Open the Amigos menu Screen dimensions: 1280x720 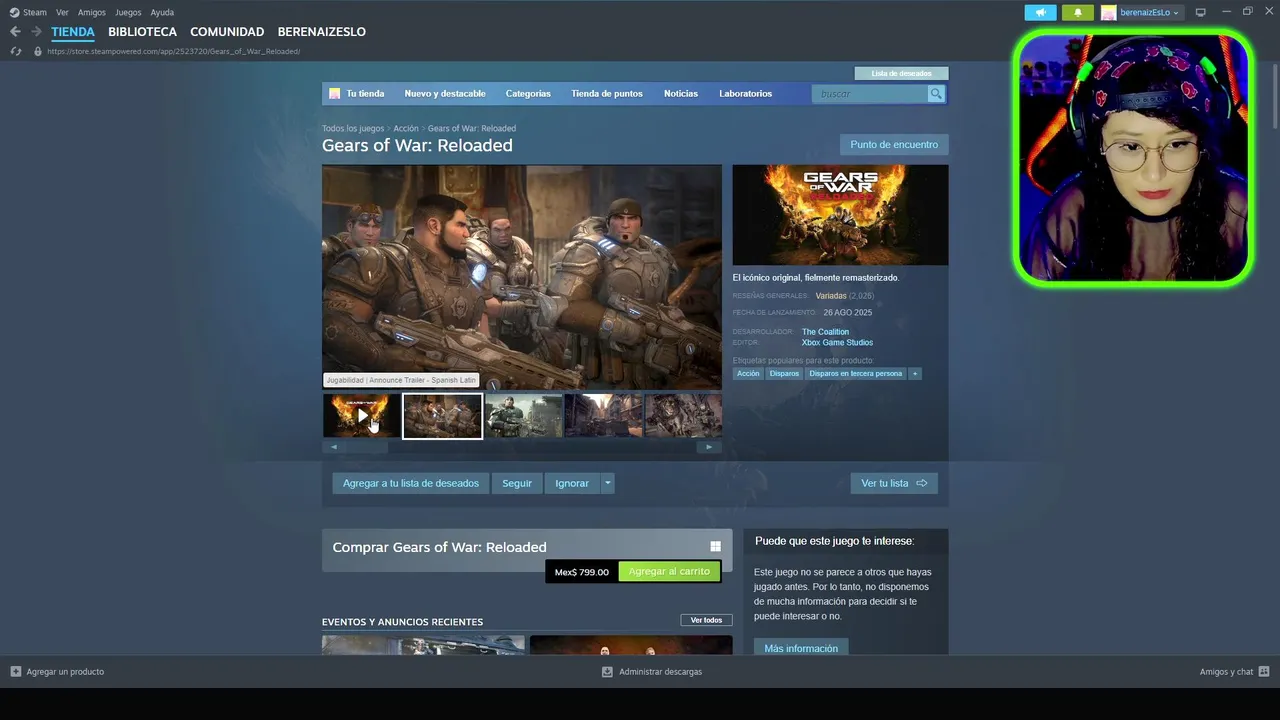point(92,12)
